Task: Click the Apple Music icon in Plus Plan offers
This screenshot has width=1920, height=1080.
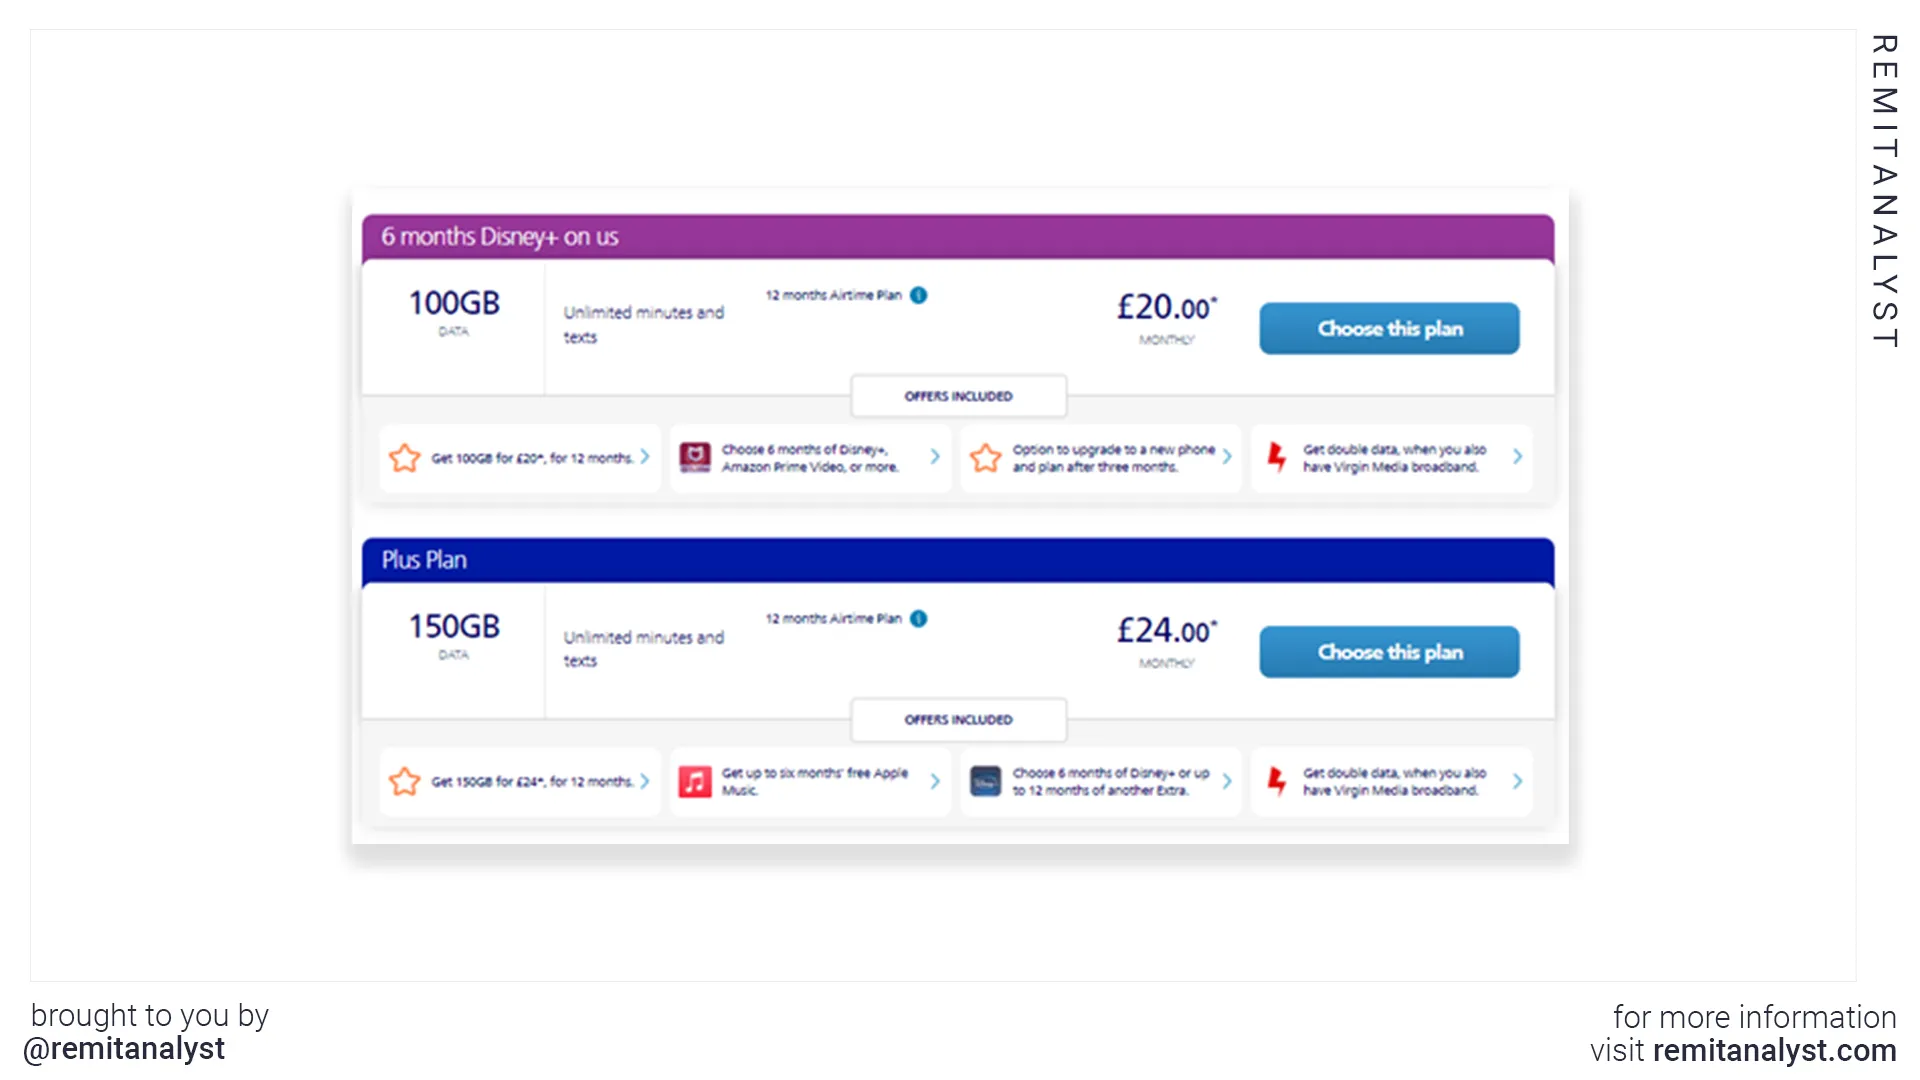Action: coord(694,781)
